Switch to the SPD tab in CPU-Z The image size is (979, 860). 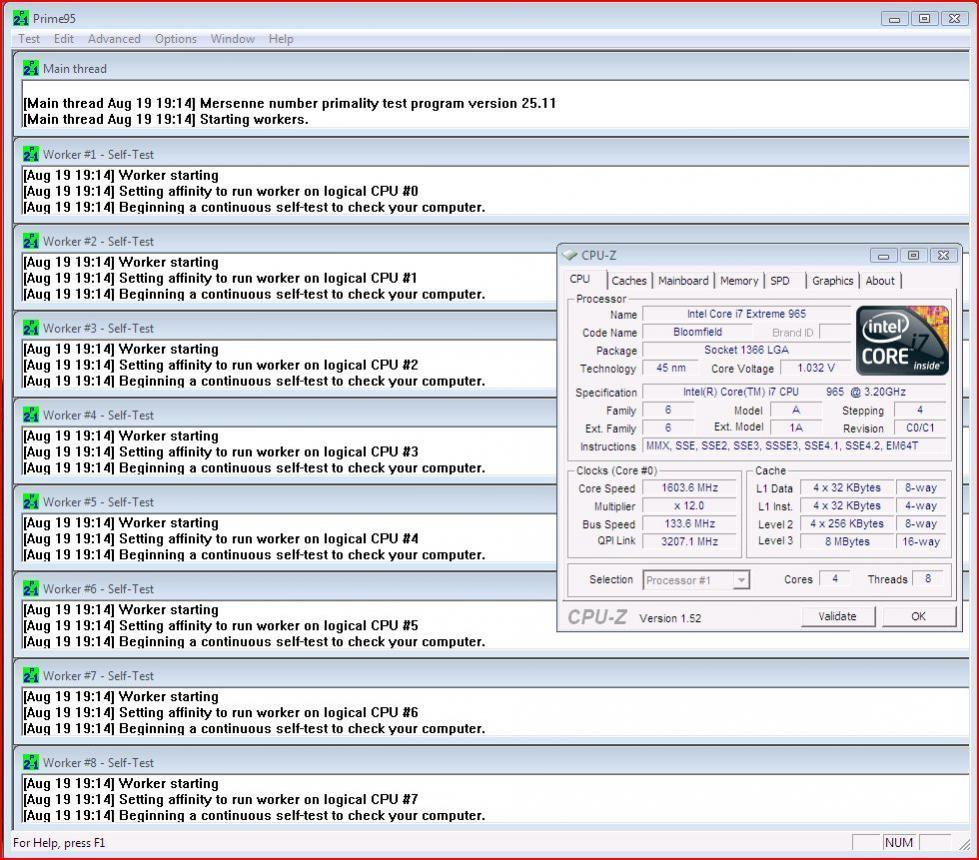coord(780,280)
